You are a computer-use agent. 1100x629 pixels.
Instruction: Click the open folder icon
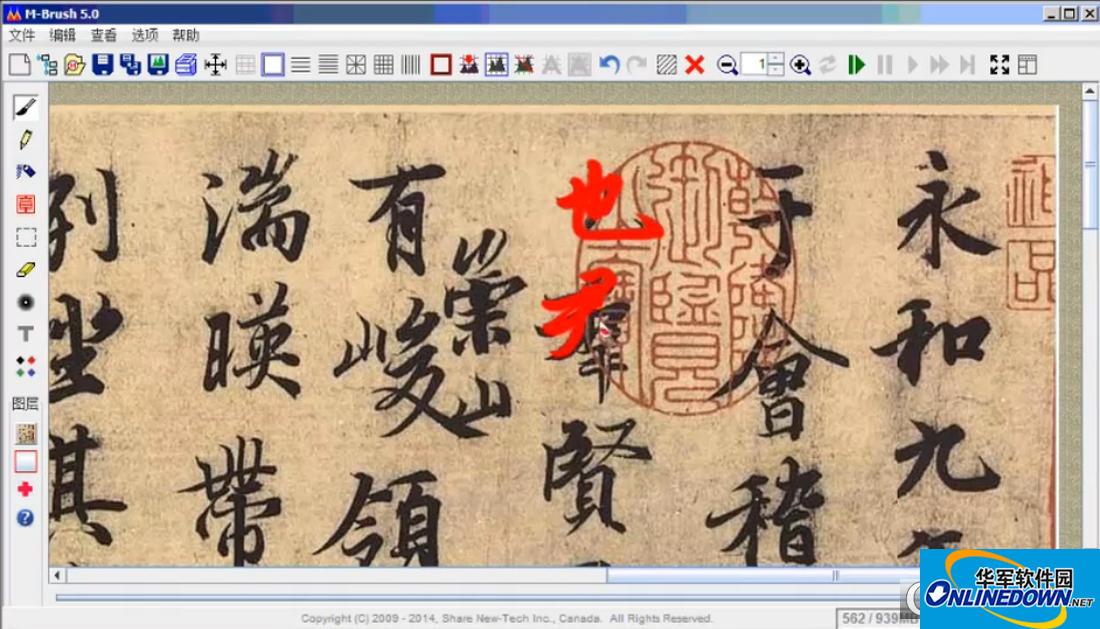[75, 65]
